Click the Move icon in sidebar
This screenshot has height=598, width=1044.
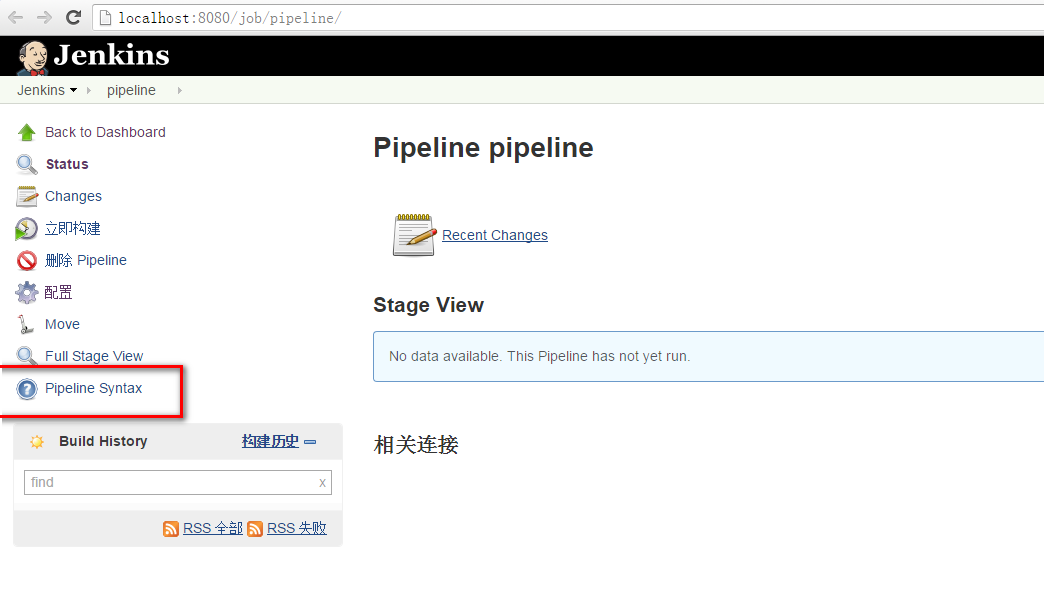(x=27, y=324)
